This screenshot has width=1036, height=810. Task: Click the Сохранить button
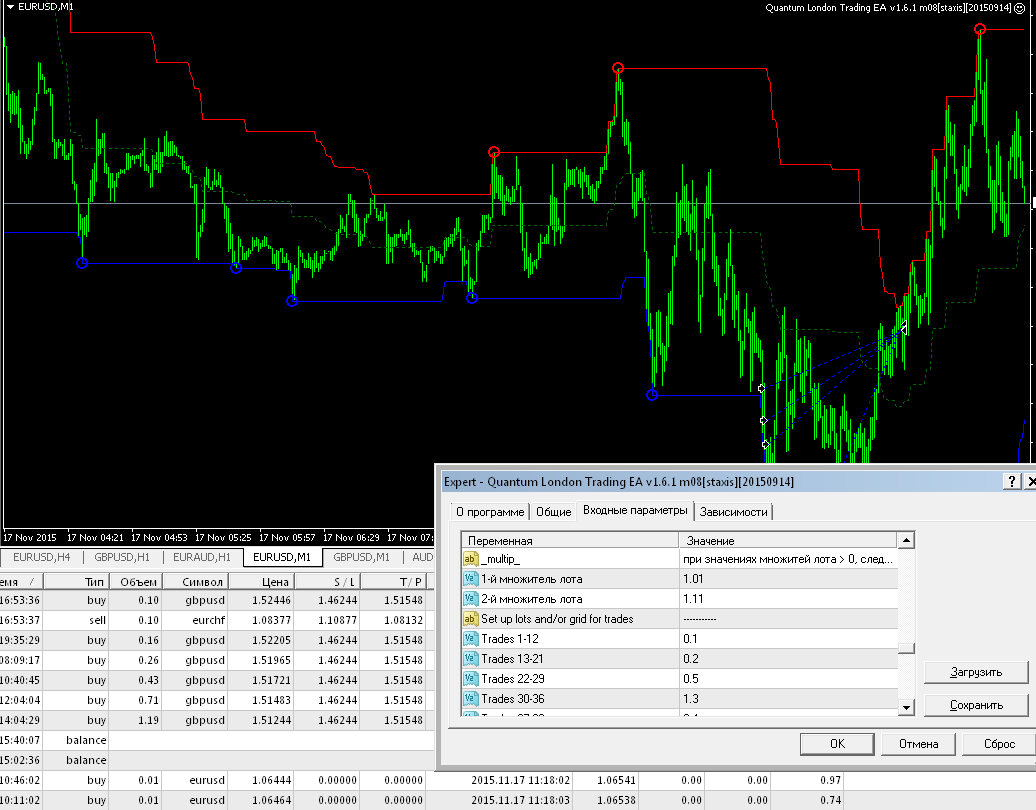(976, 705)
